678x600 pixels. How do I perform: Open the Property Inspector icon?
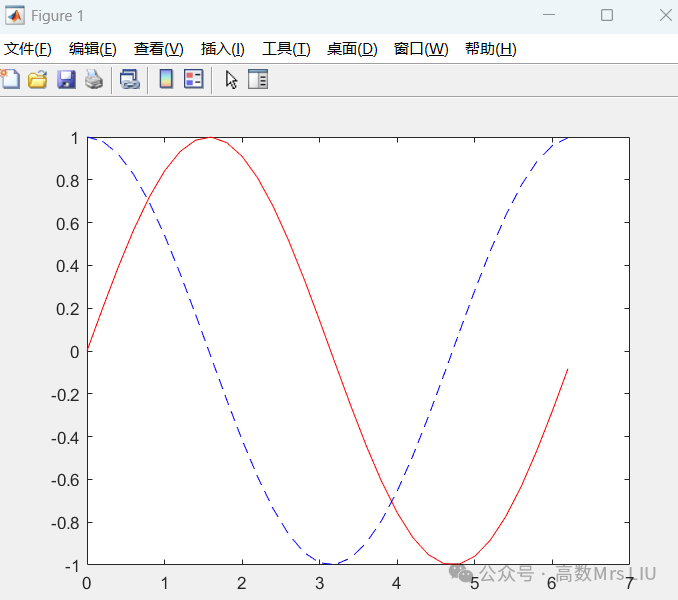pos(258,80)
